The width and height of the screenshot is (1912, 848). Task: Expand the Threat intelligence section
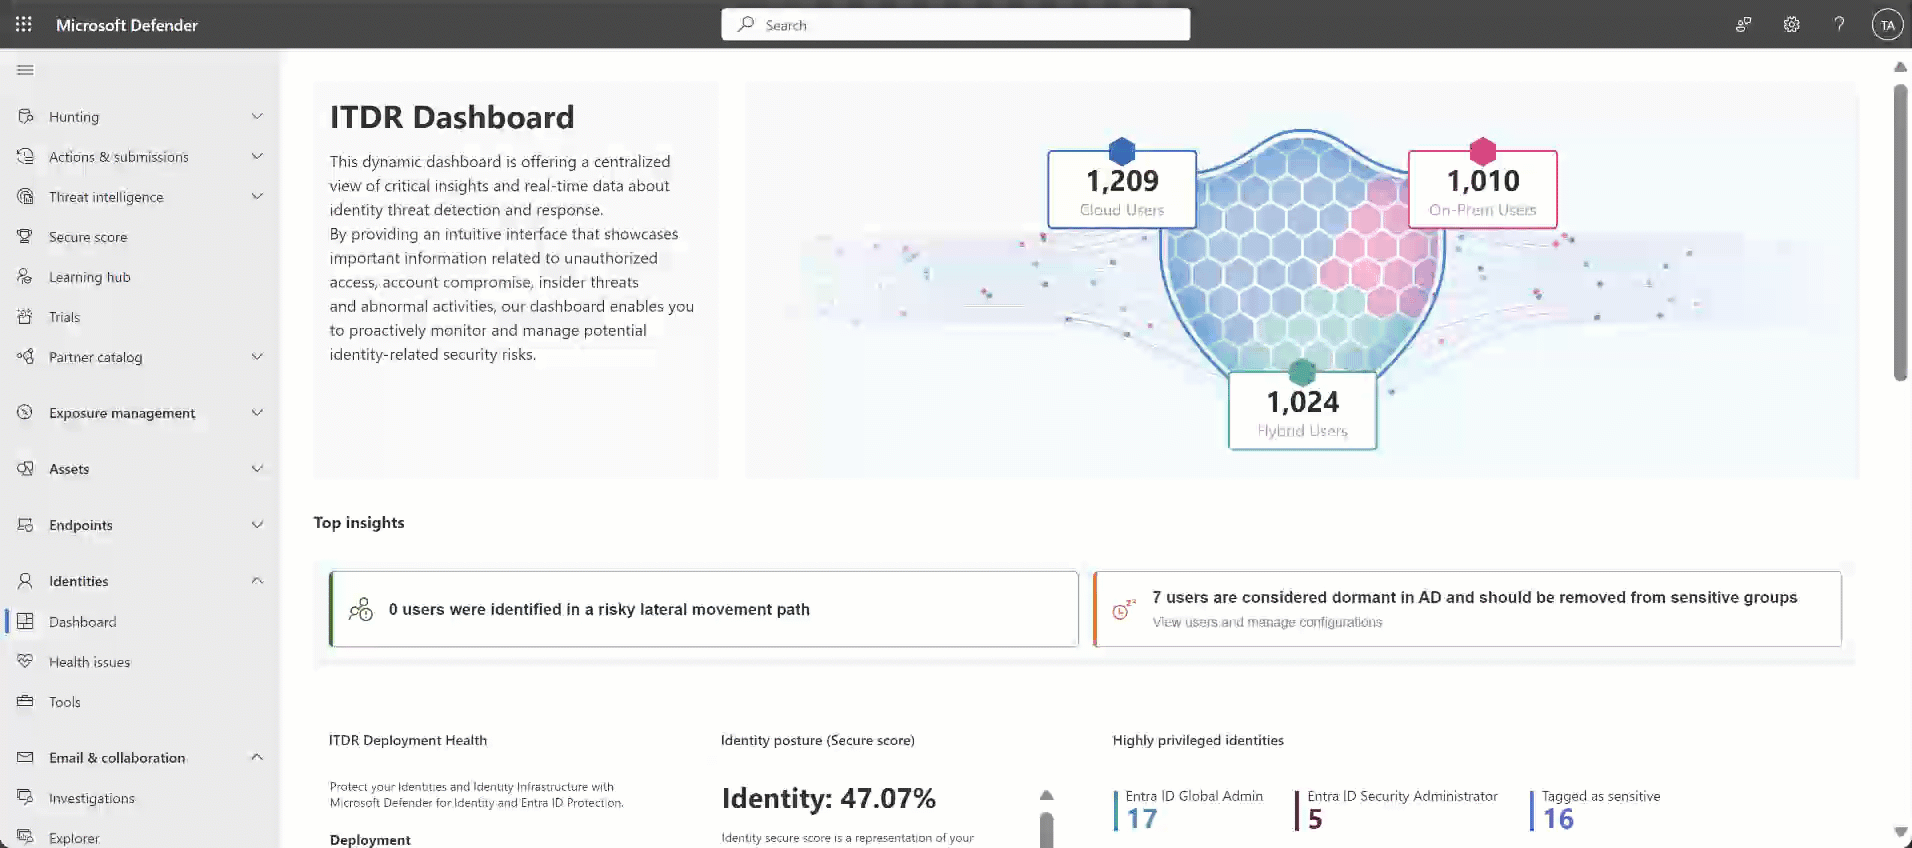coord(257,197)
